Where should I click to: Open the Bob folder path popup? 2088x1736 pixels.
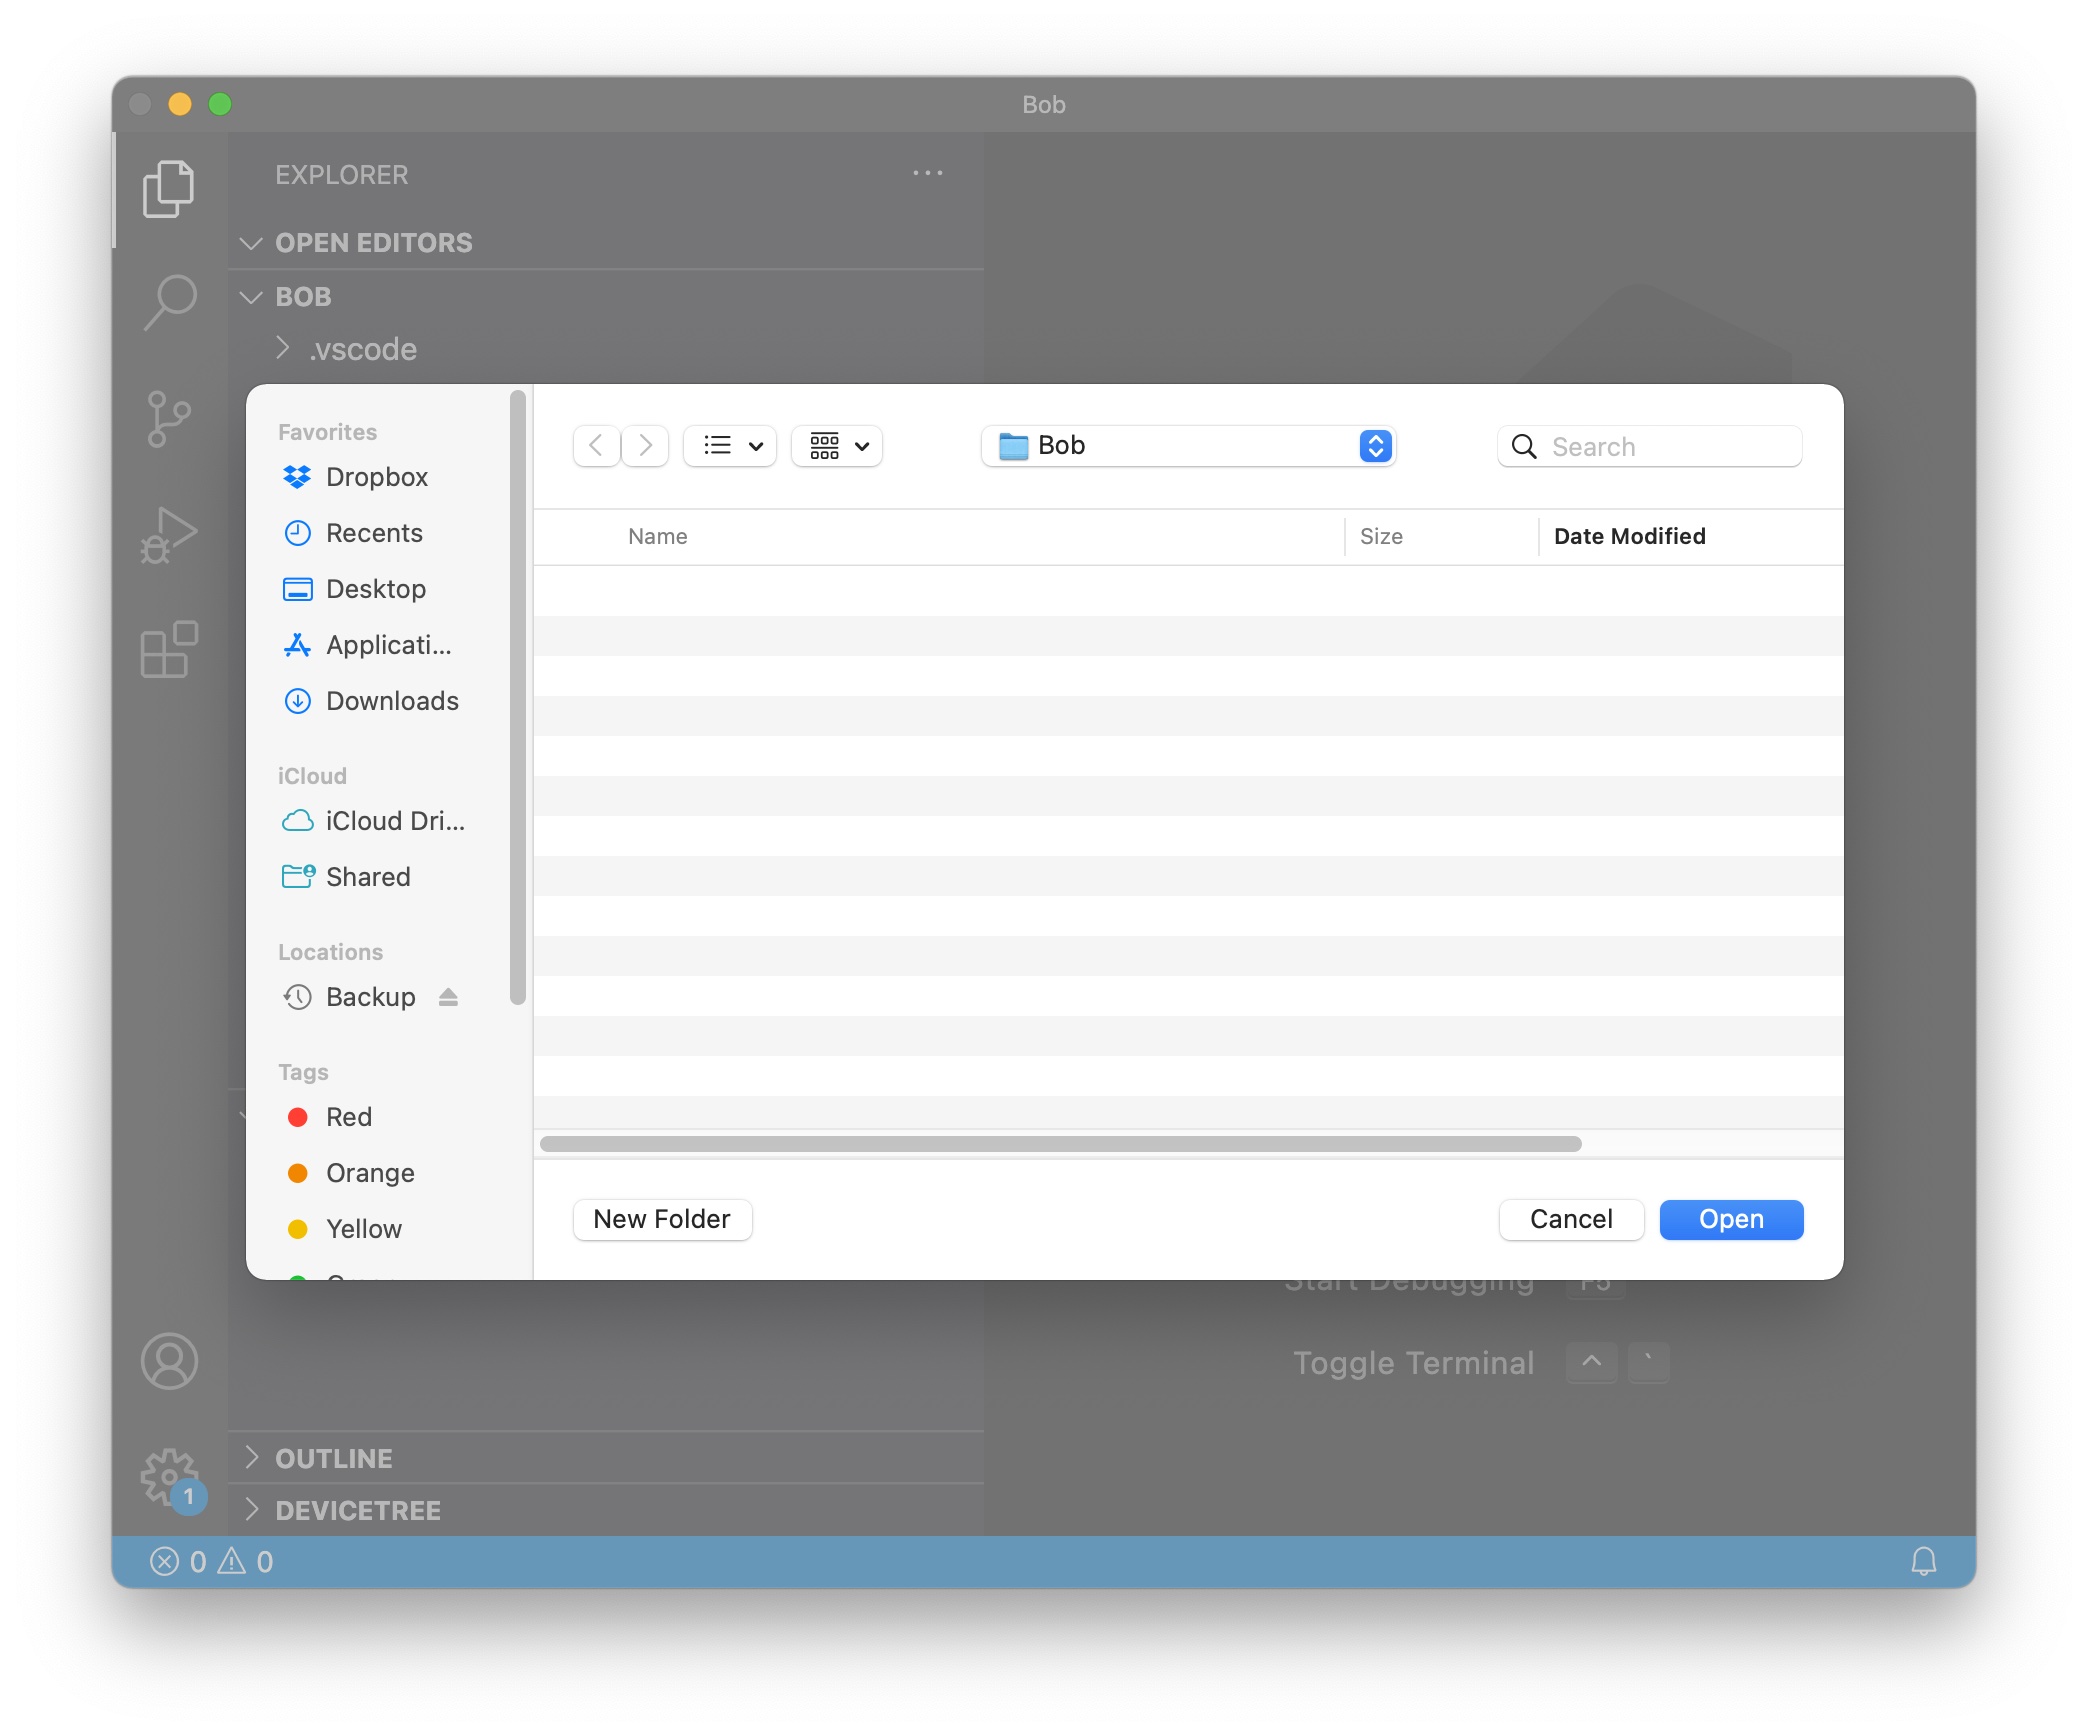(x=1188, y=446)
